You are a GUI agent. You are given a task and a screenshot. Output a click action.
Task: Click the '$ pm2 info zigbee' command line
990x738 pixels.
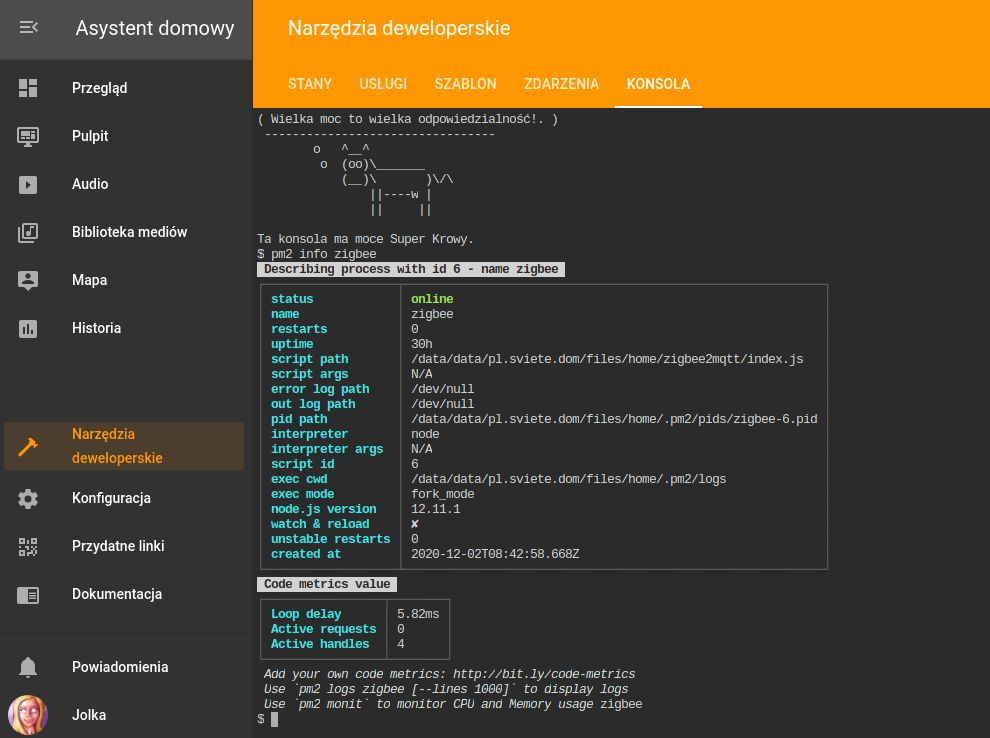coord(317,254)
